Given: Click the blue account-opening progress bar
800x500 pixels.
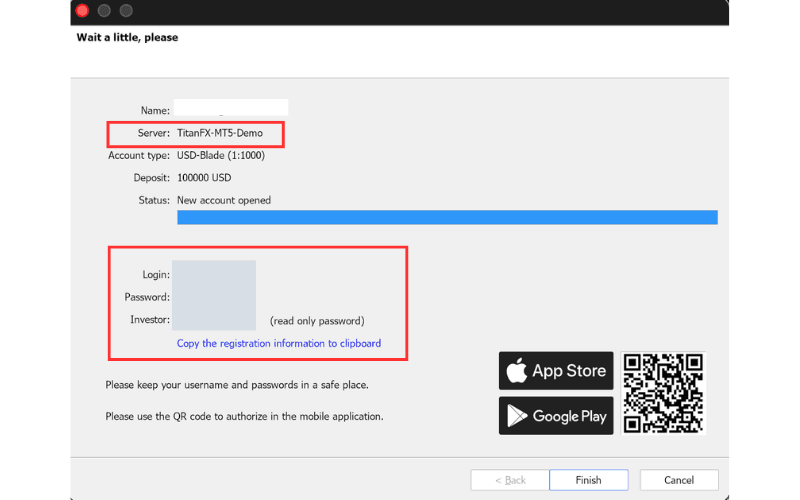Looking at the screenshot, I should (x=447, y=217).
